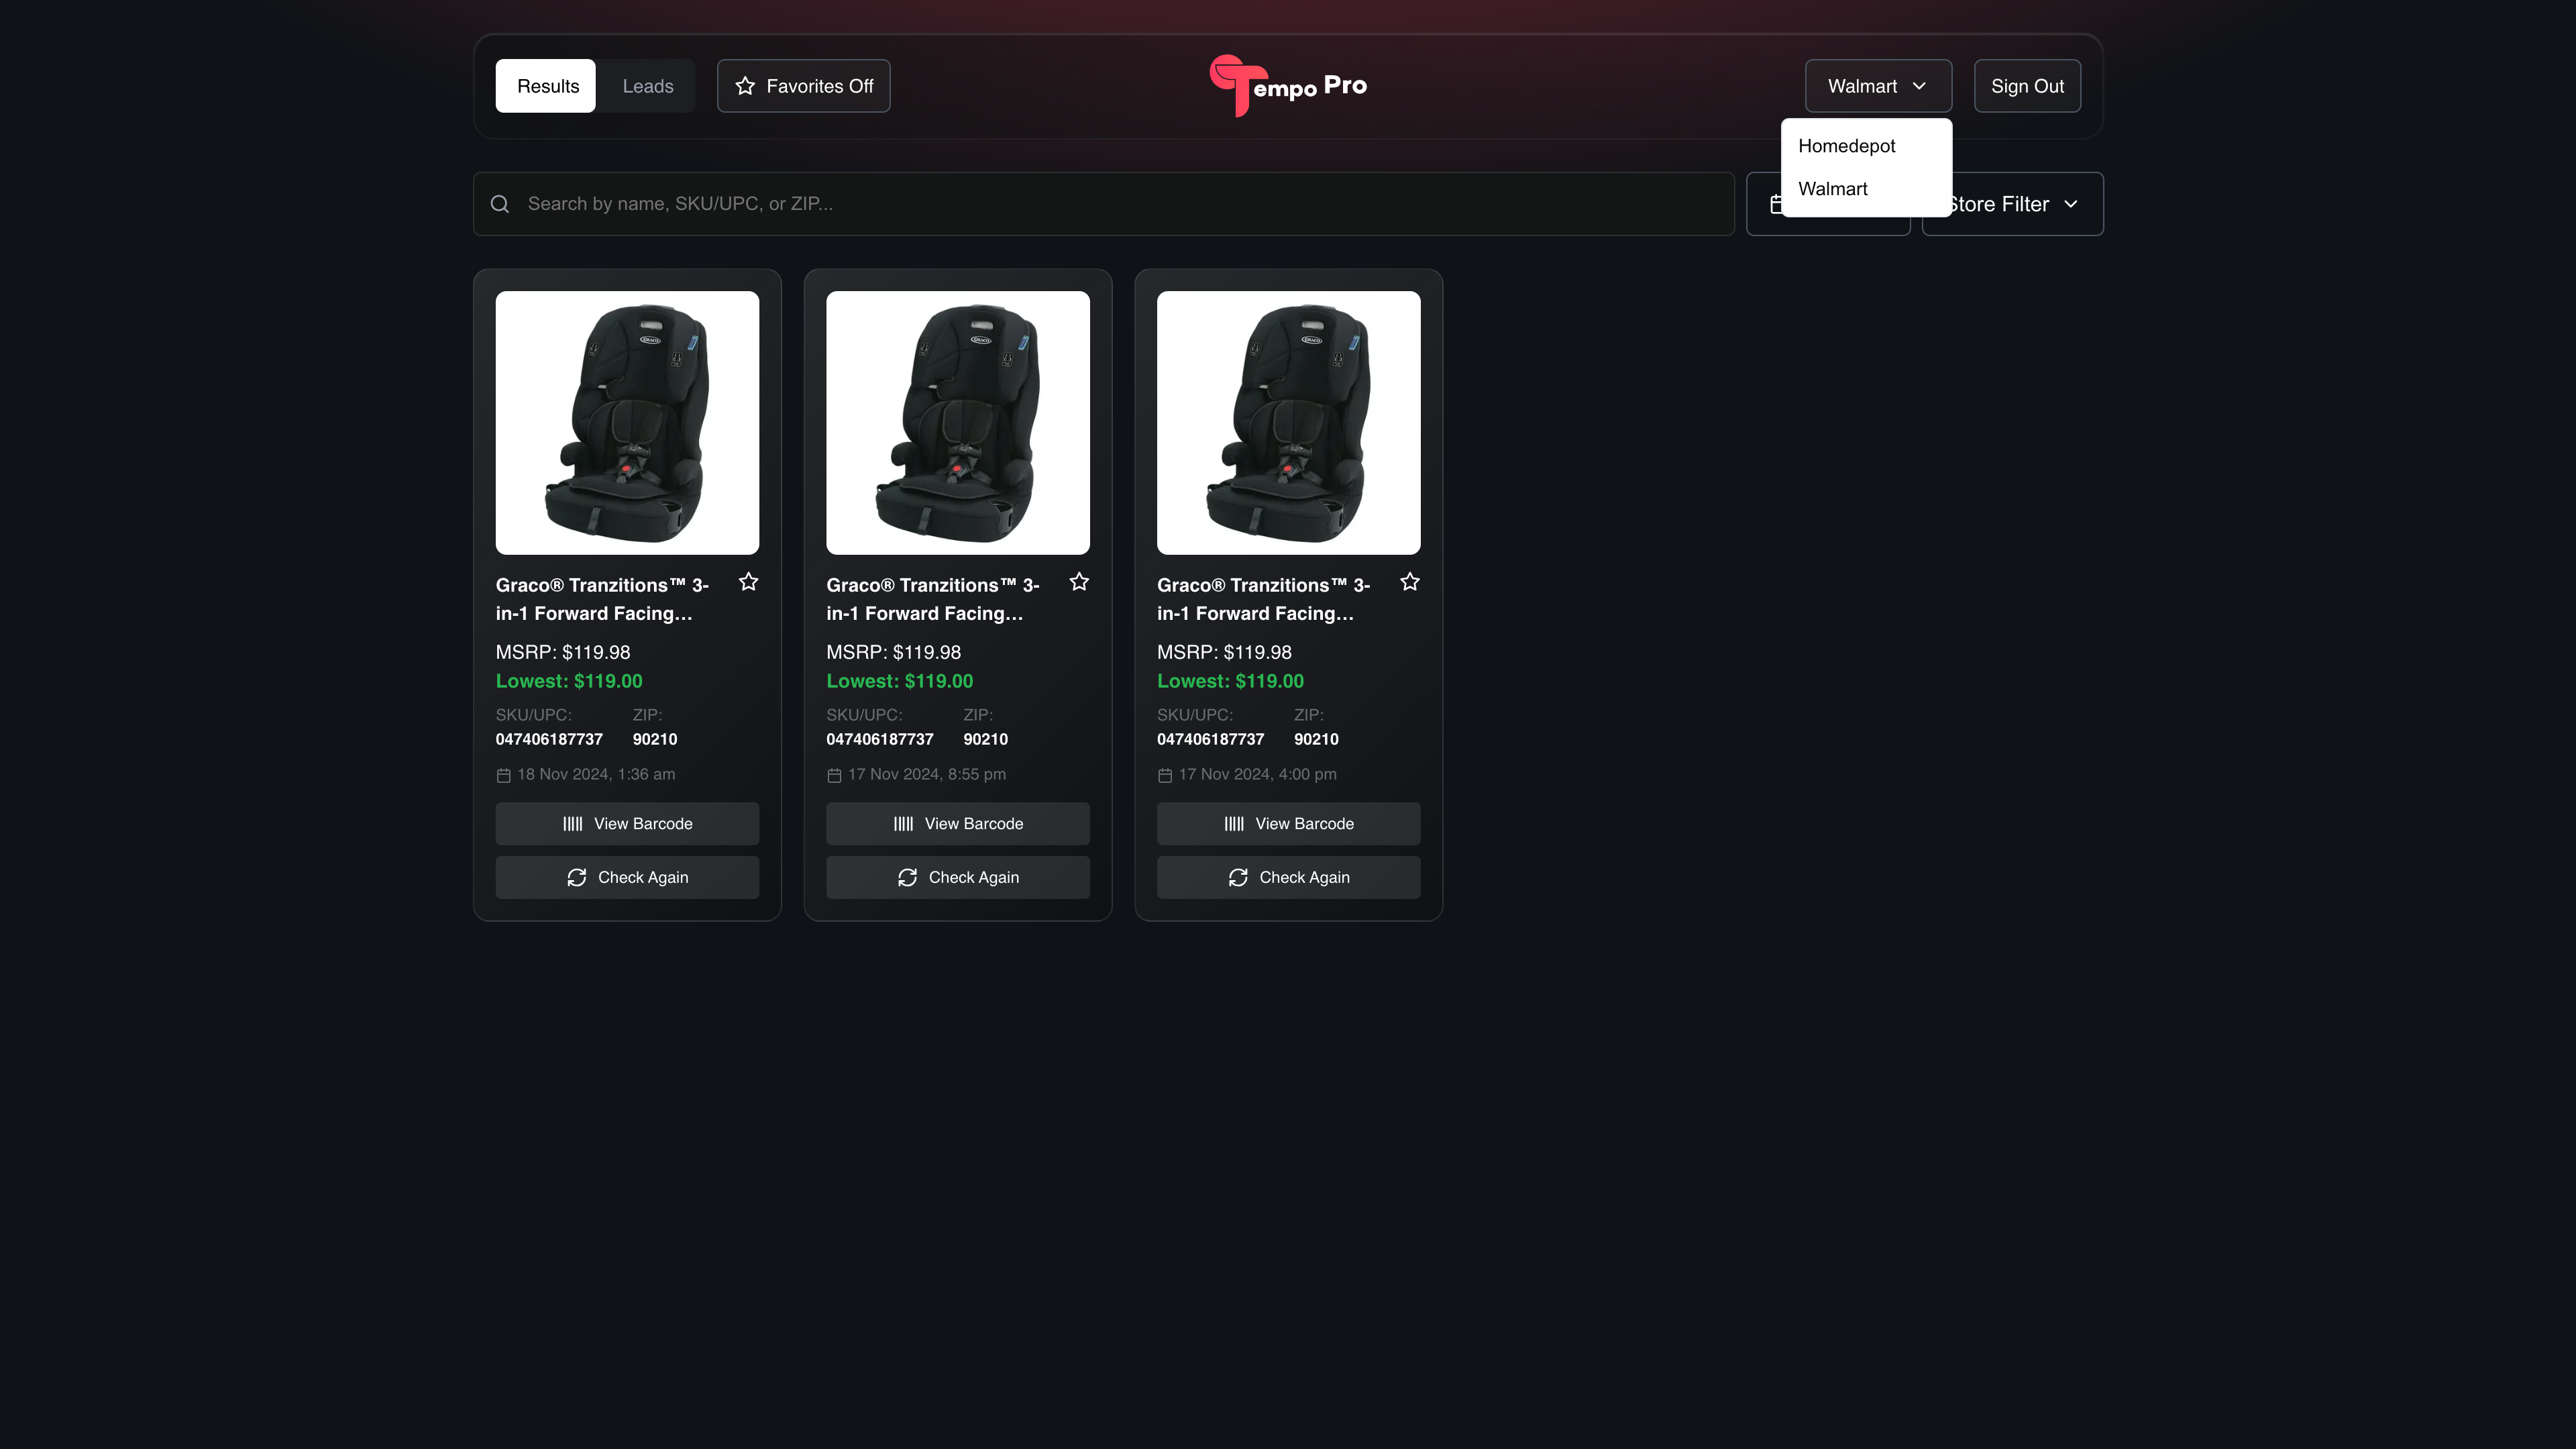Focus the name, SKU/UPC, ZIP search field

[x=1100, y=204]
